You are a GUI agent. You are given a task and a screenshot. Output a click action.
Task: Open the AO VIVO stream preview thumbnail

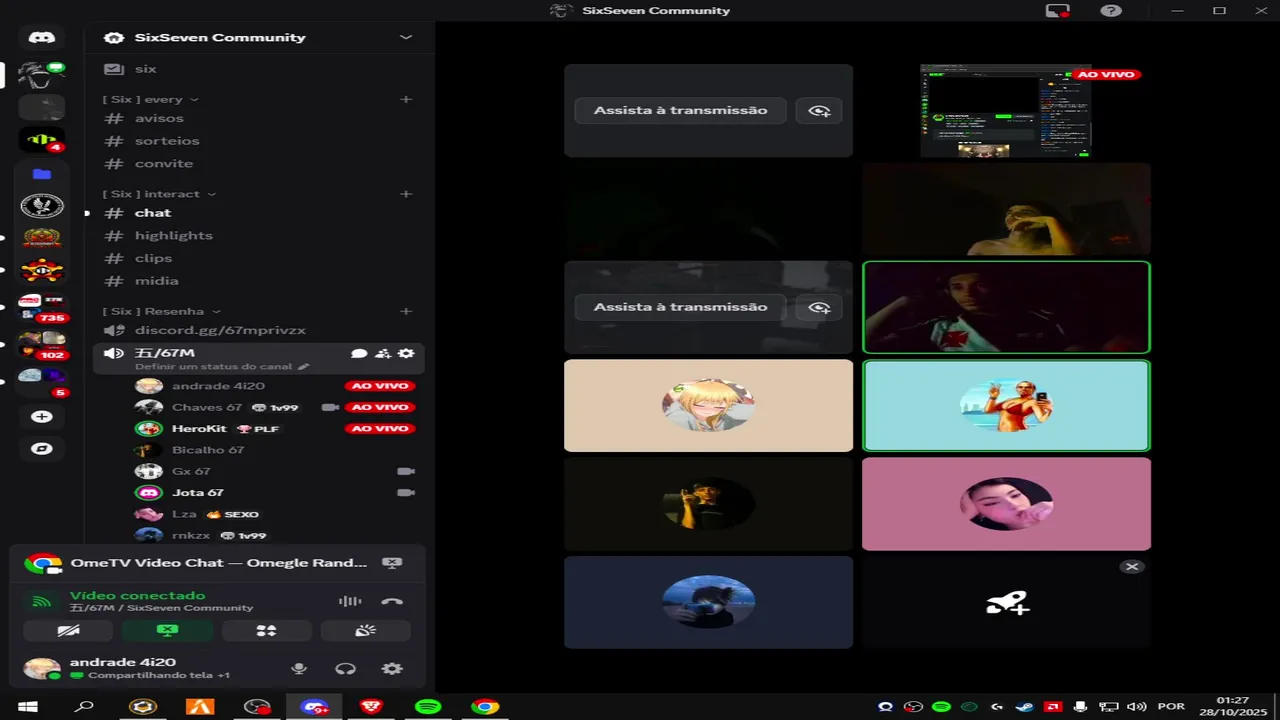click(x=1006, y=111)
